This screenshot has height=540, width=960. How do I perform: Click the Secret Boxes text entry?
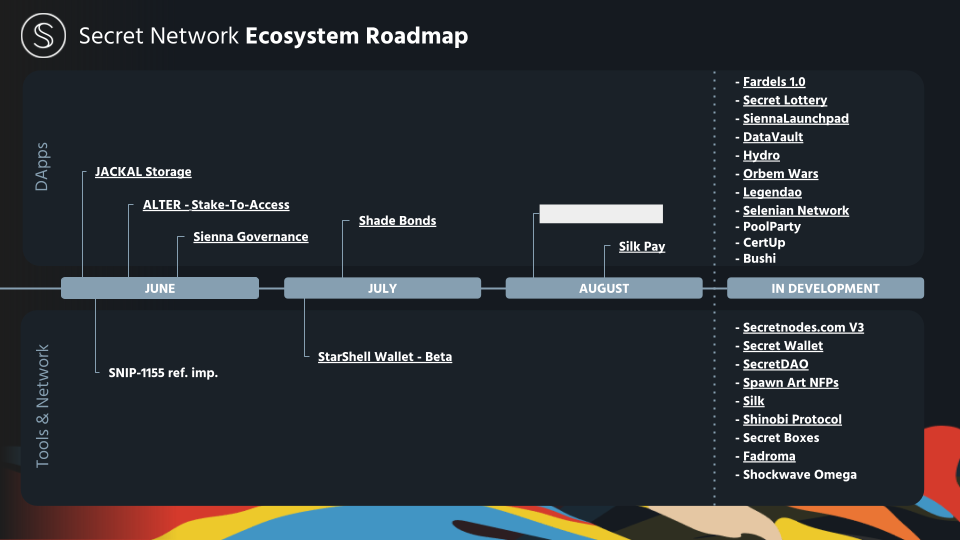tap(781, 438)
